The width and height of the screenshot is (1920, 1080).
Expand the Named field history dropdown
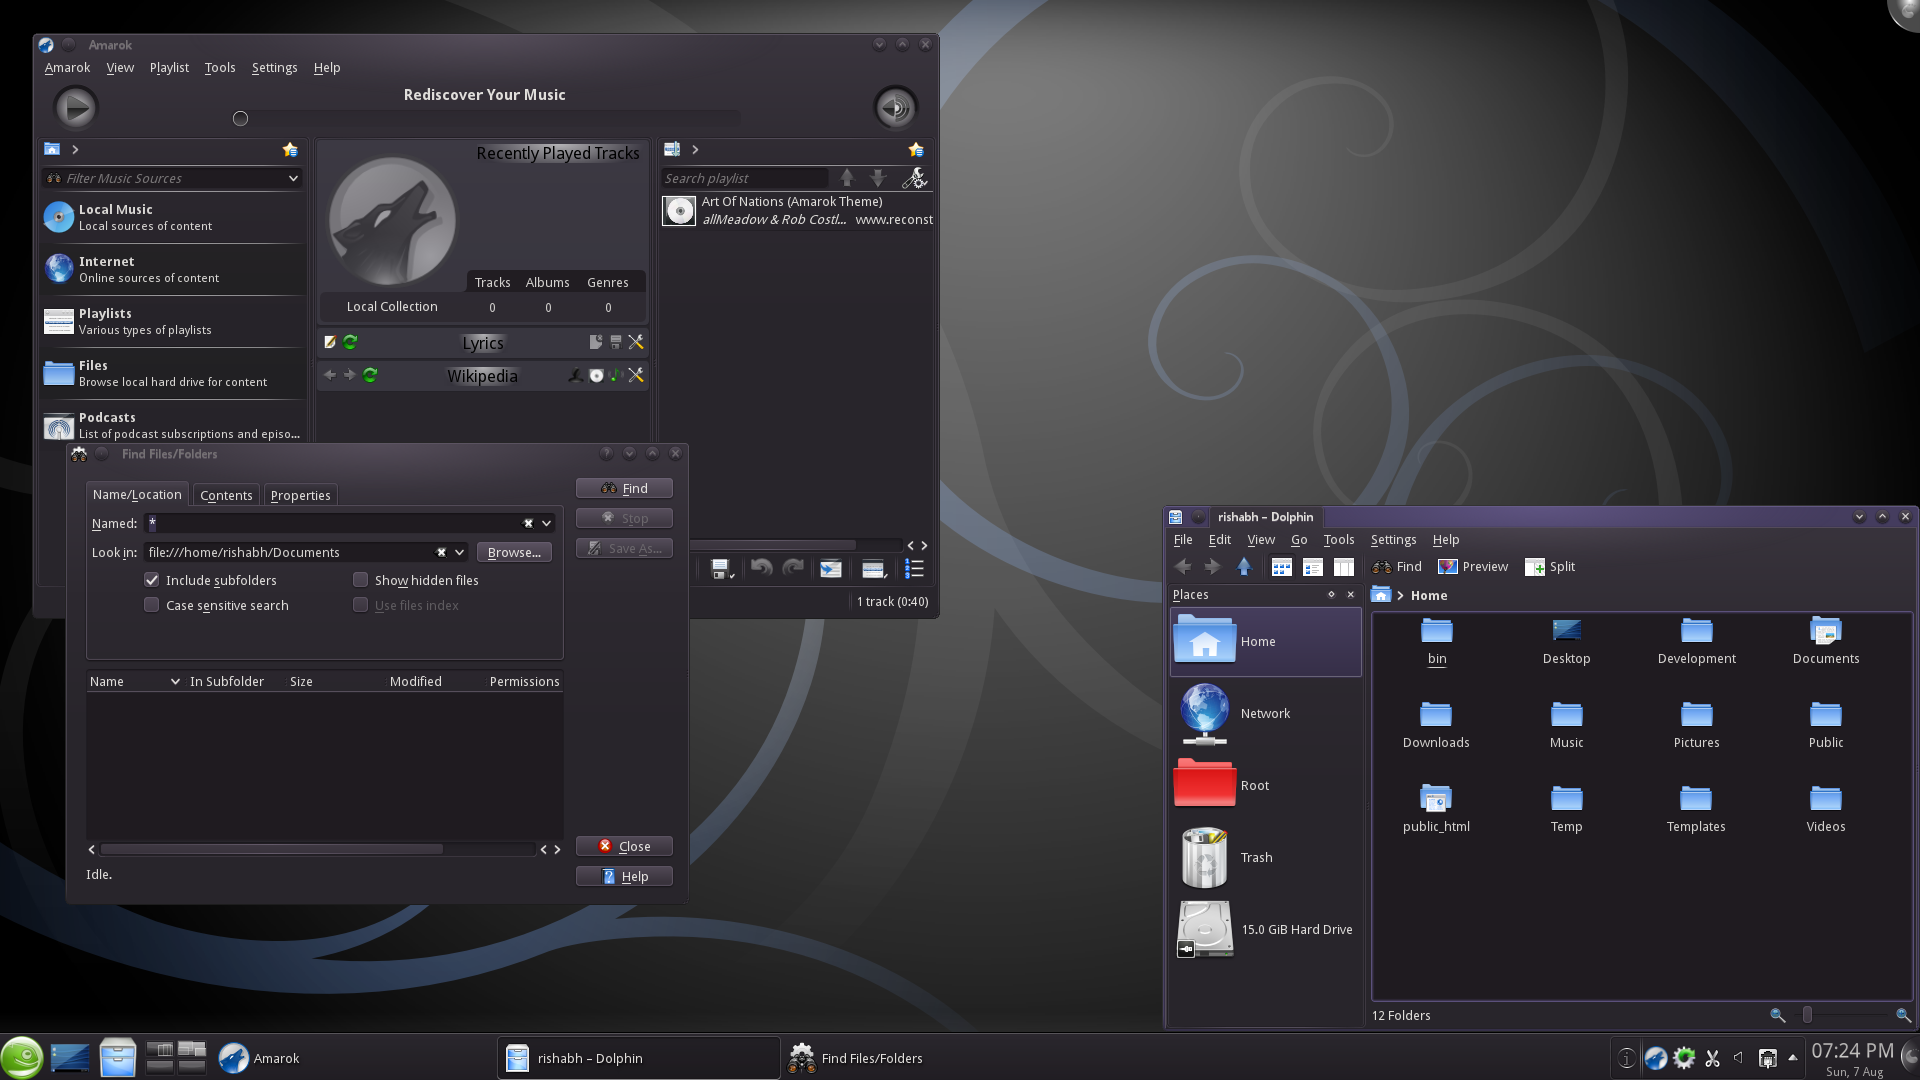[547, 524]
